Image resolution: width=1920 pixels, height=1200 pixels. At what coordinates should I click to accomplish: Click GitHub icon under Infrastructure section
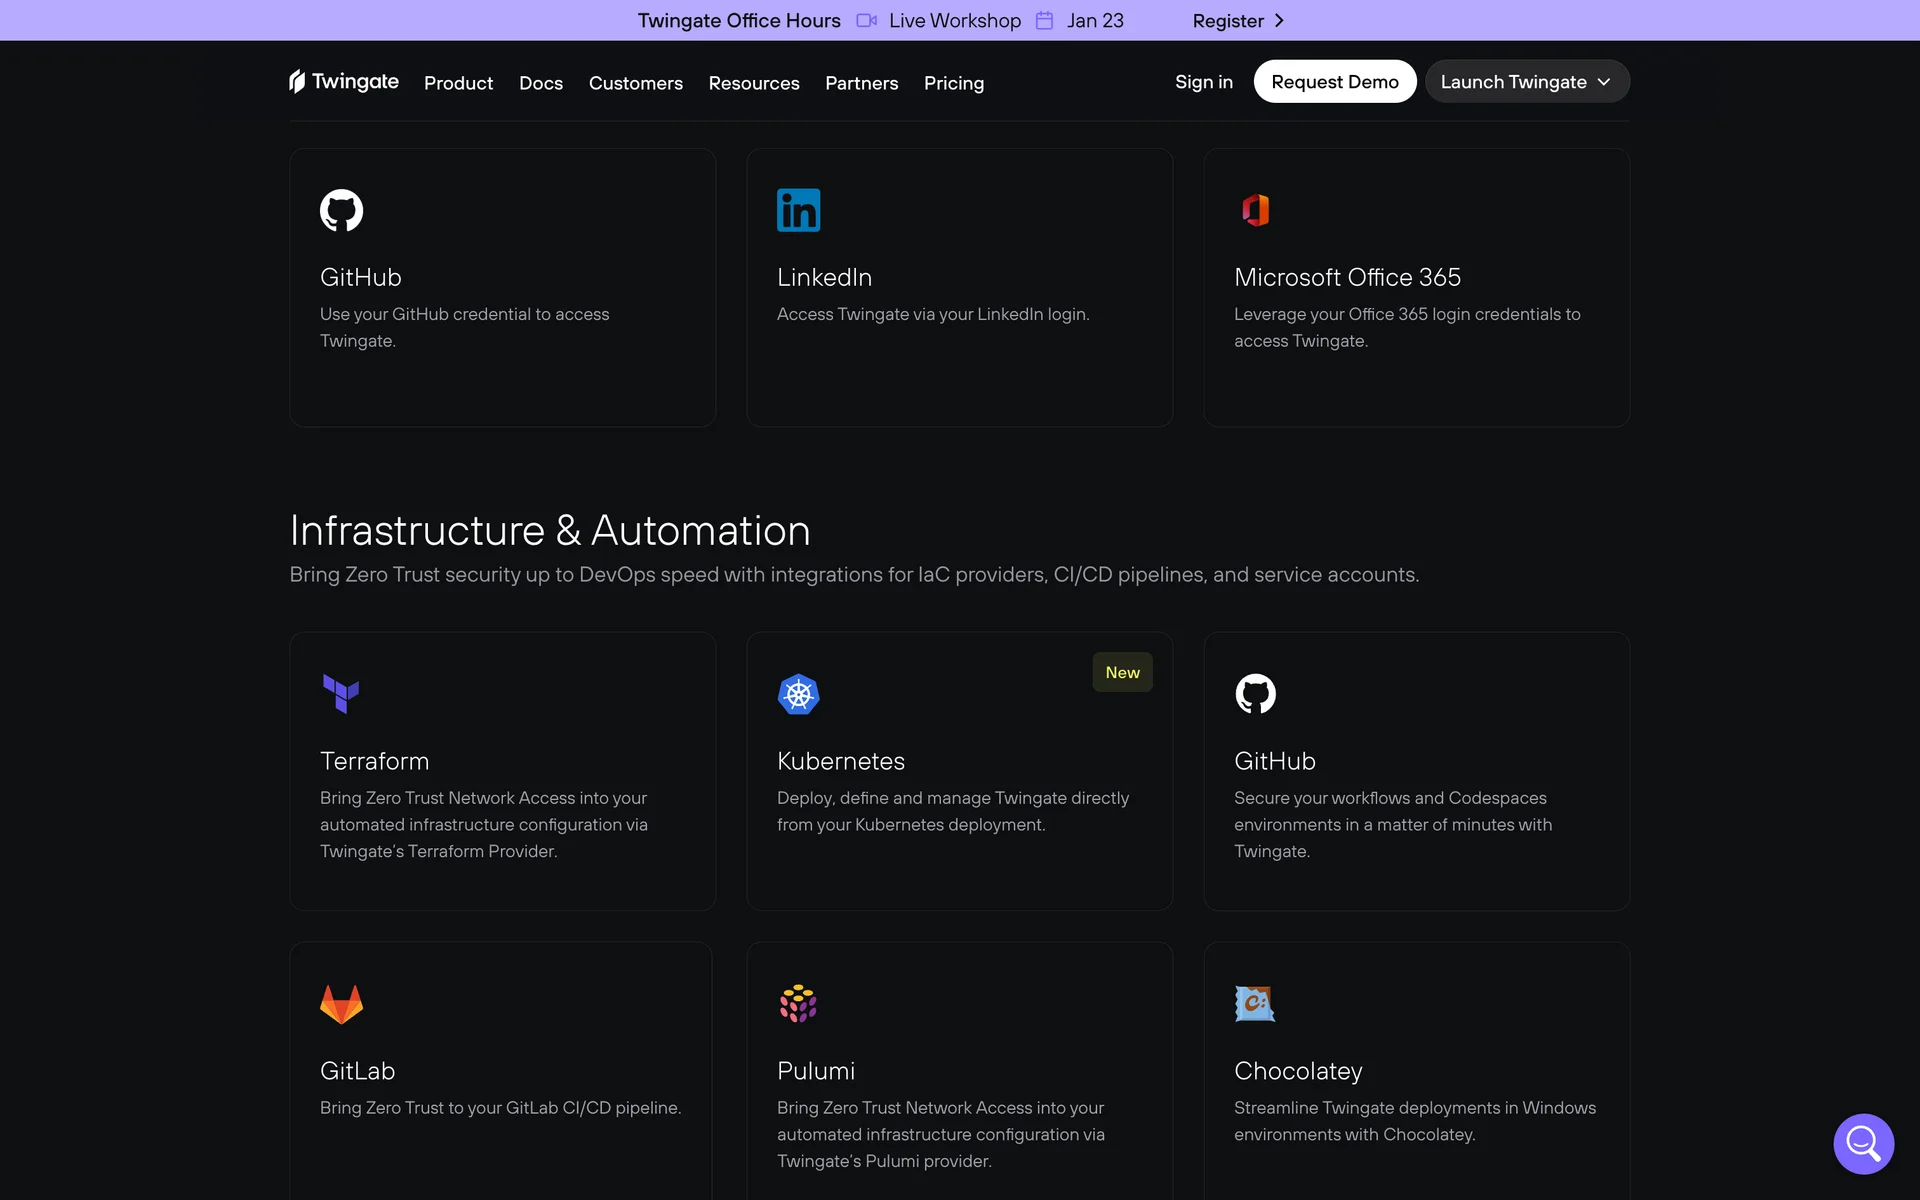click(1255, 694)
